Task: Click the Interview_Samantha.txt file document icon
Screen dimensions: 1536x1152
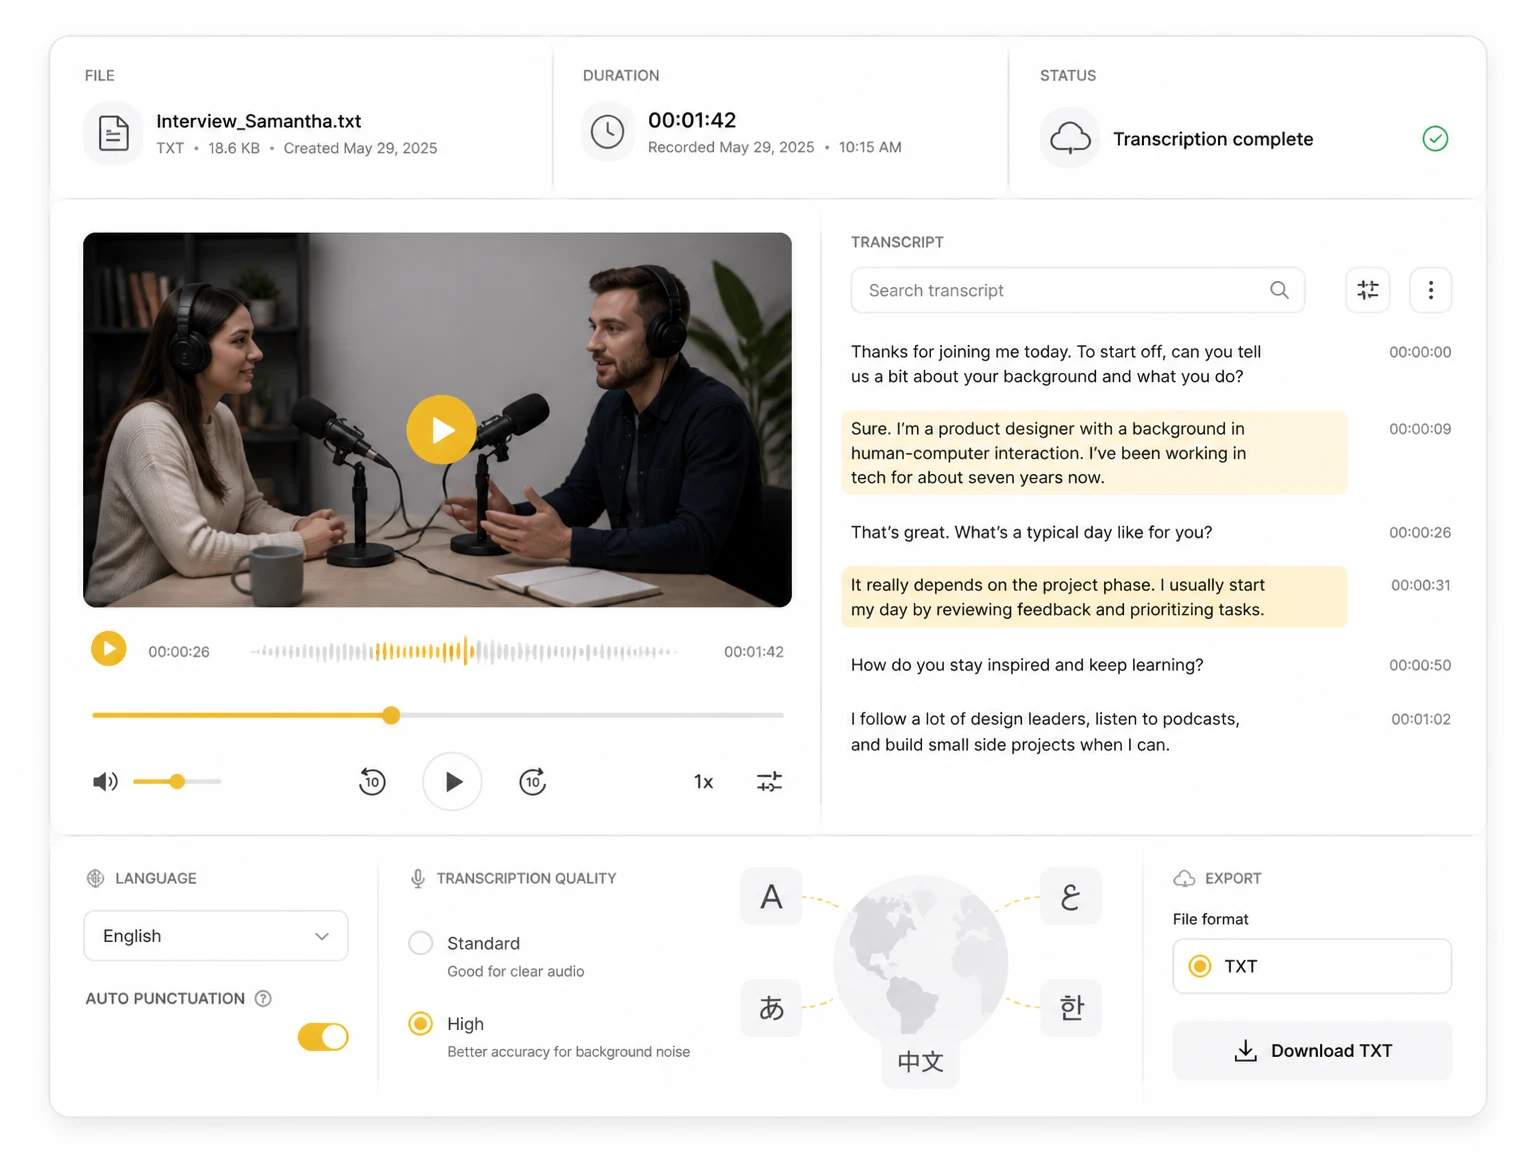Action: point(113,133)
